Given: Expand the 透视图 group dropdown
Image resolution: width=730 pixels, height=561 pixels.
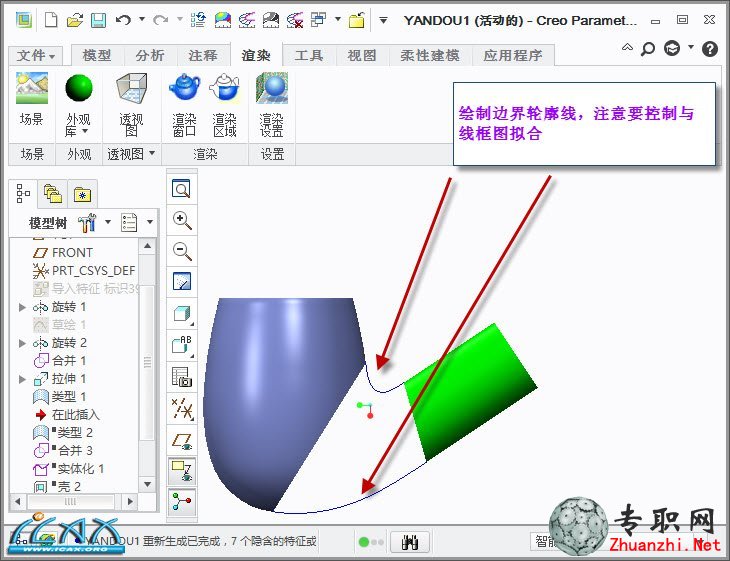Looking at the screenshot, I should point(152,153).
